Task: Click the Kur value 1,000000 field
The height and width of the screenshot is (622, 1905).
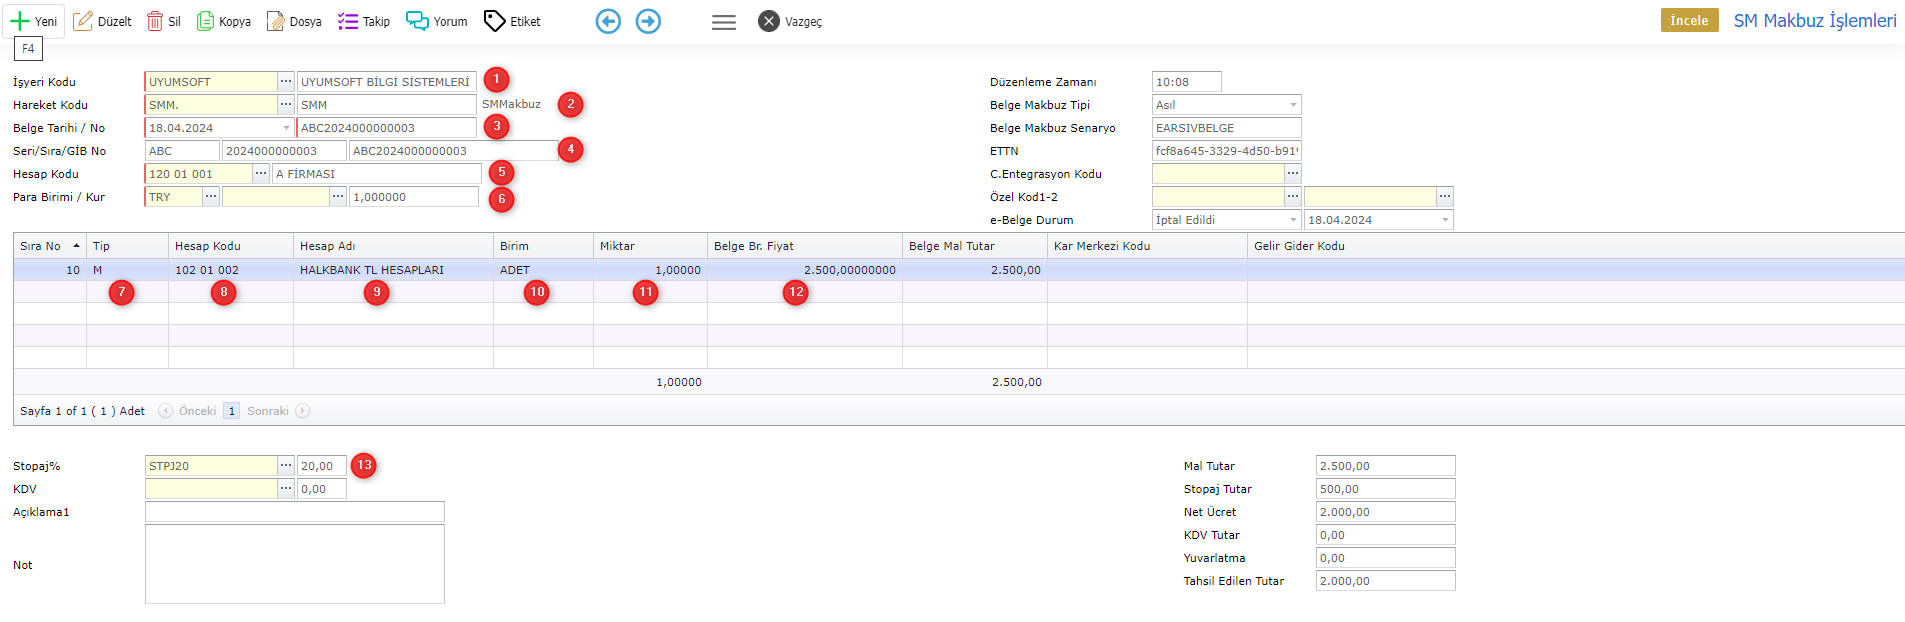Action: point(414,197)
